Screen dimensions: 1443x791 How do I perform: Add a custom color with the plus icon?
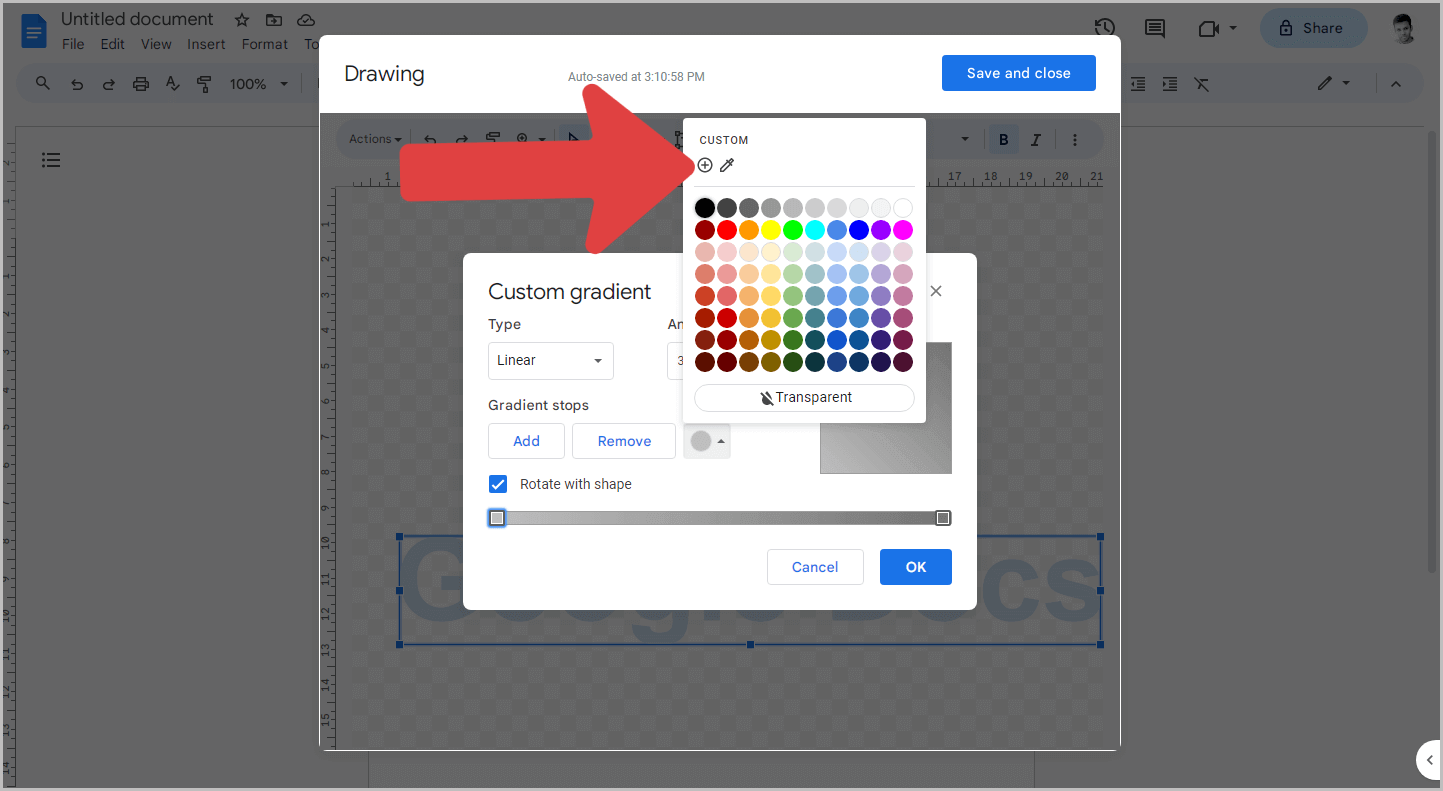point(705,165)
